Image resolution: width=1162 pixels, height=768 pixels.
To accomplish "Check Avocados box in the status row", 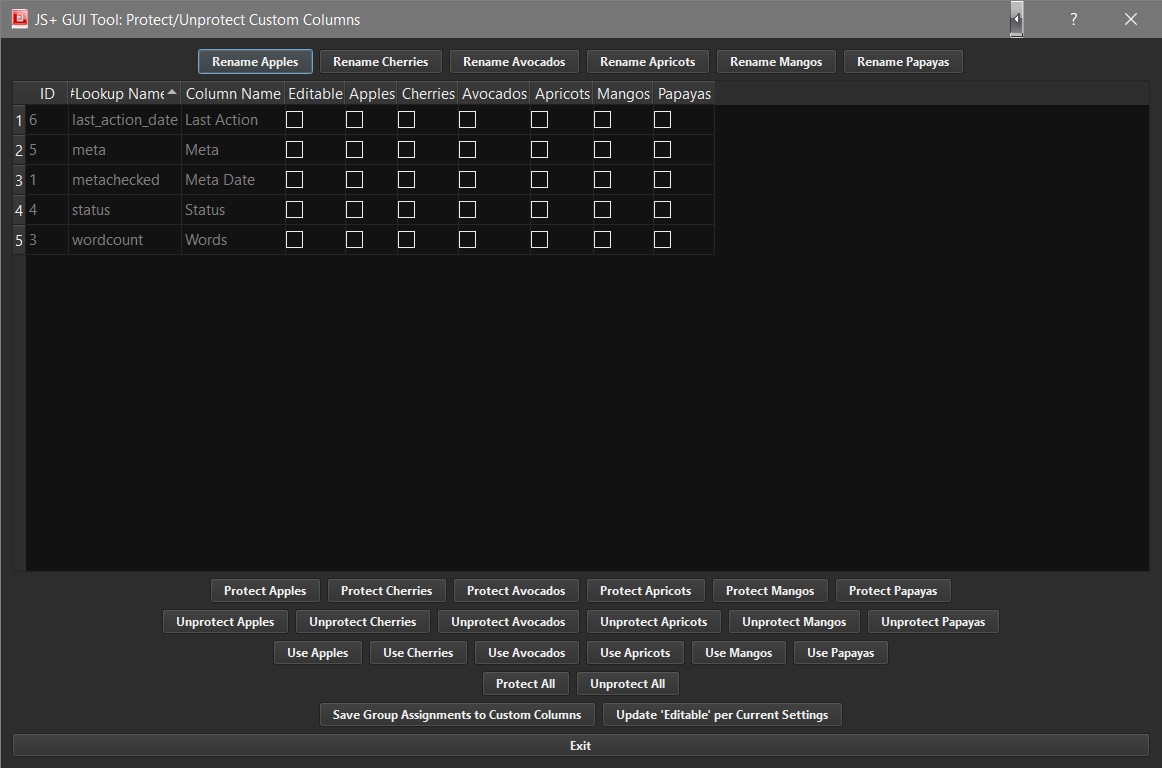I will (x=467, y=210).
